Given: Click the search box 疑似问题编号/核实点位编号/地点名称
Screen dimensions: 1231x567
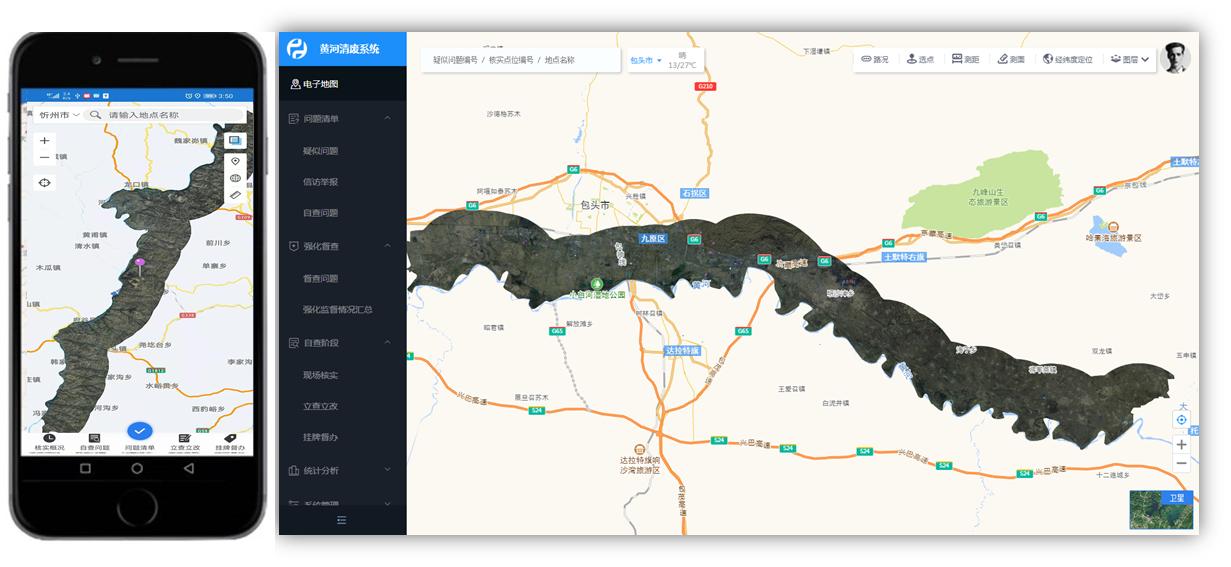Looking at the screenshot, I should 520,60.
